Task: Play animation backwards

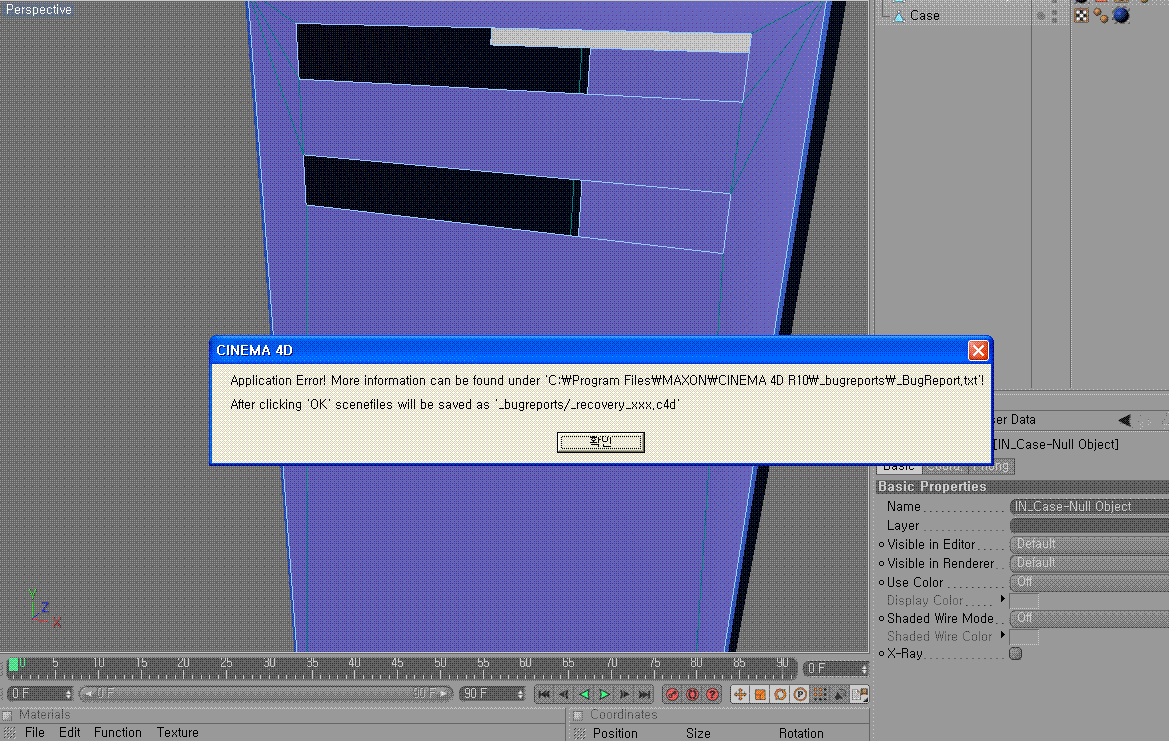Action: pos(584,695)
